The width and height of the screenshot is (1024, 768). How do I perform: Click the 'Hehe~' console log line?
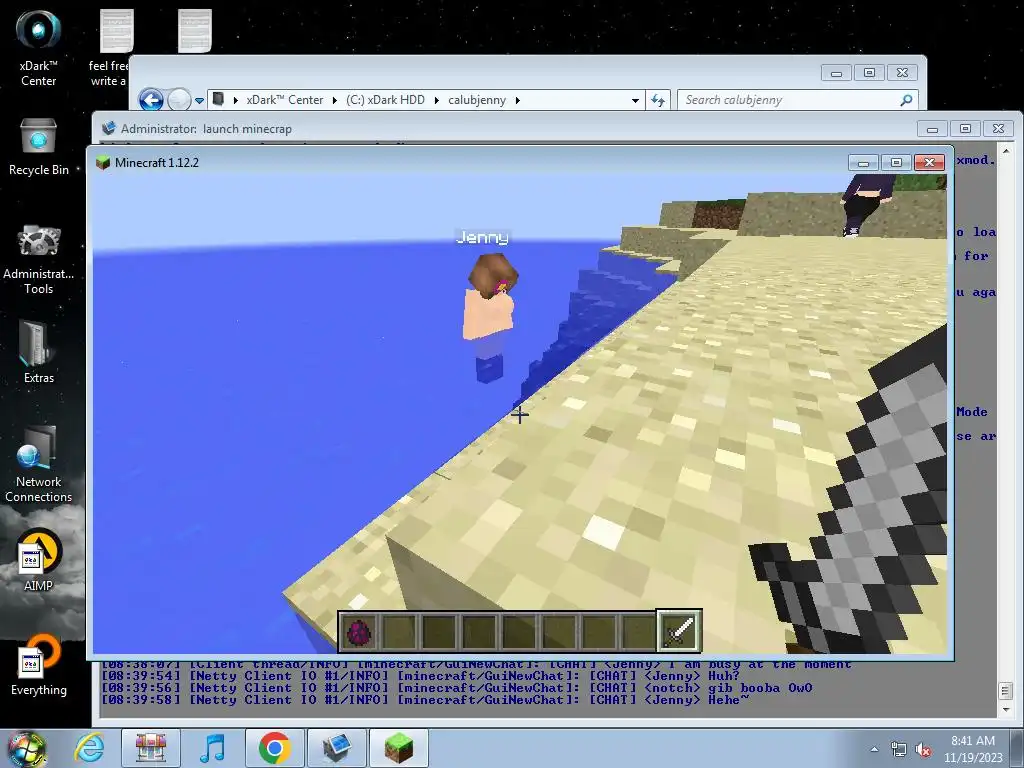(426, 699)
